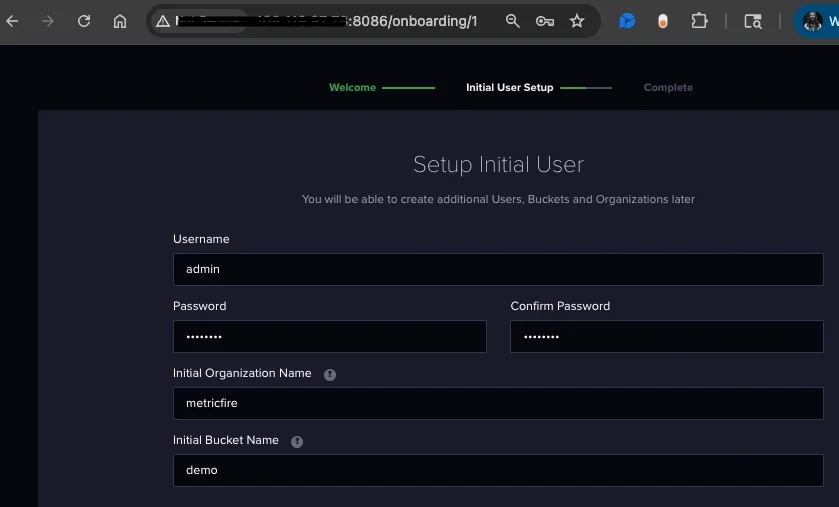Screen dimensions: 839x507
Task: Click the browser forward arrow
Action: pos(48,21)
